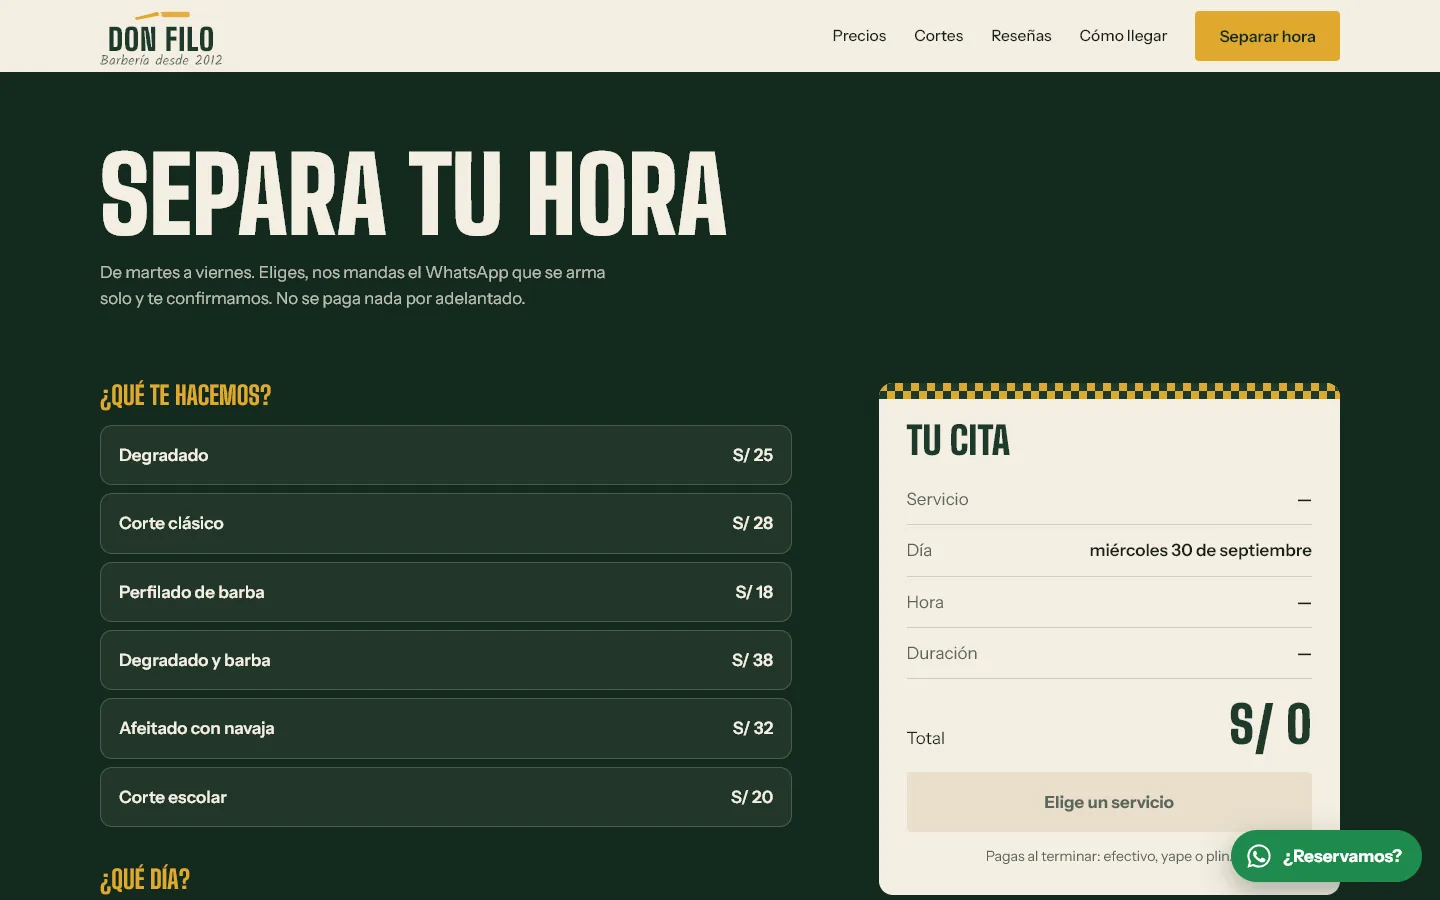
Task: Choose Corte clásico for S/ 28
Action: pyautogui.click(x=446, y=523)
